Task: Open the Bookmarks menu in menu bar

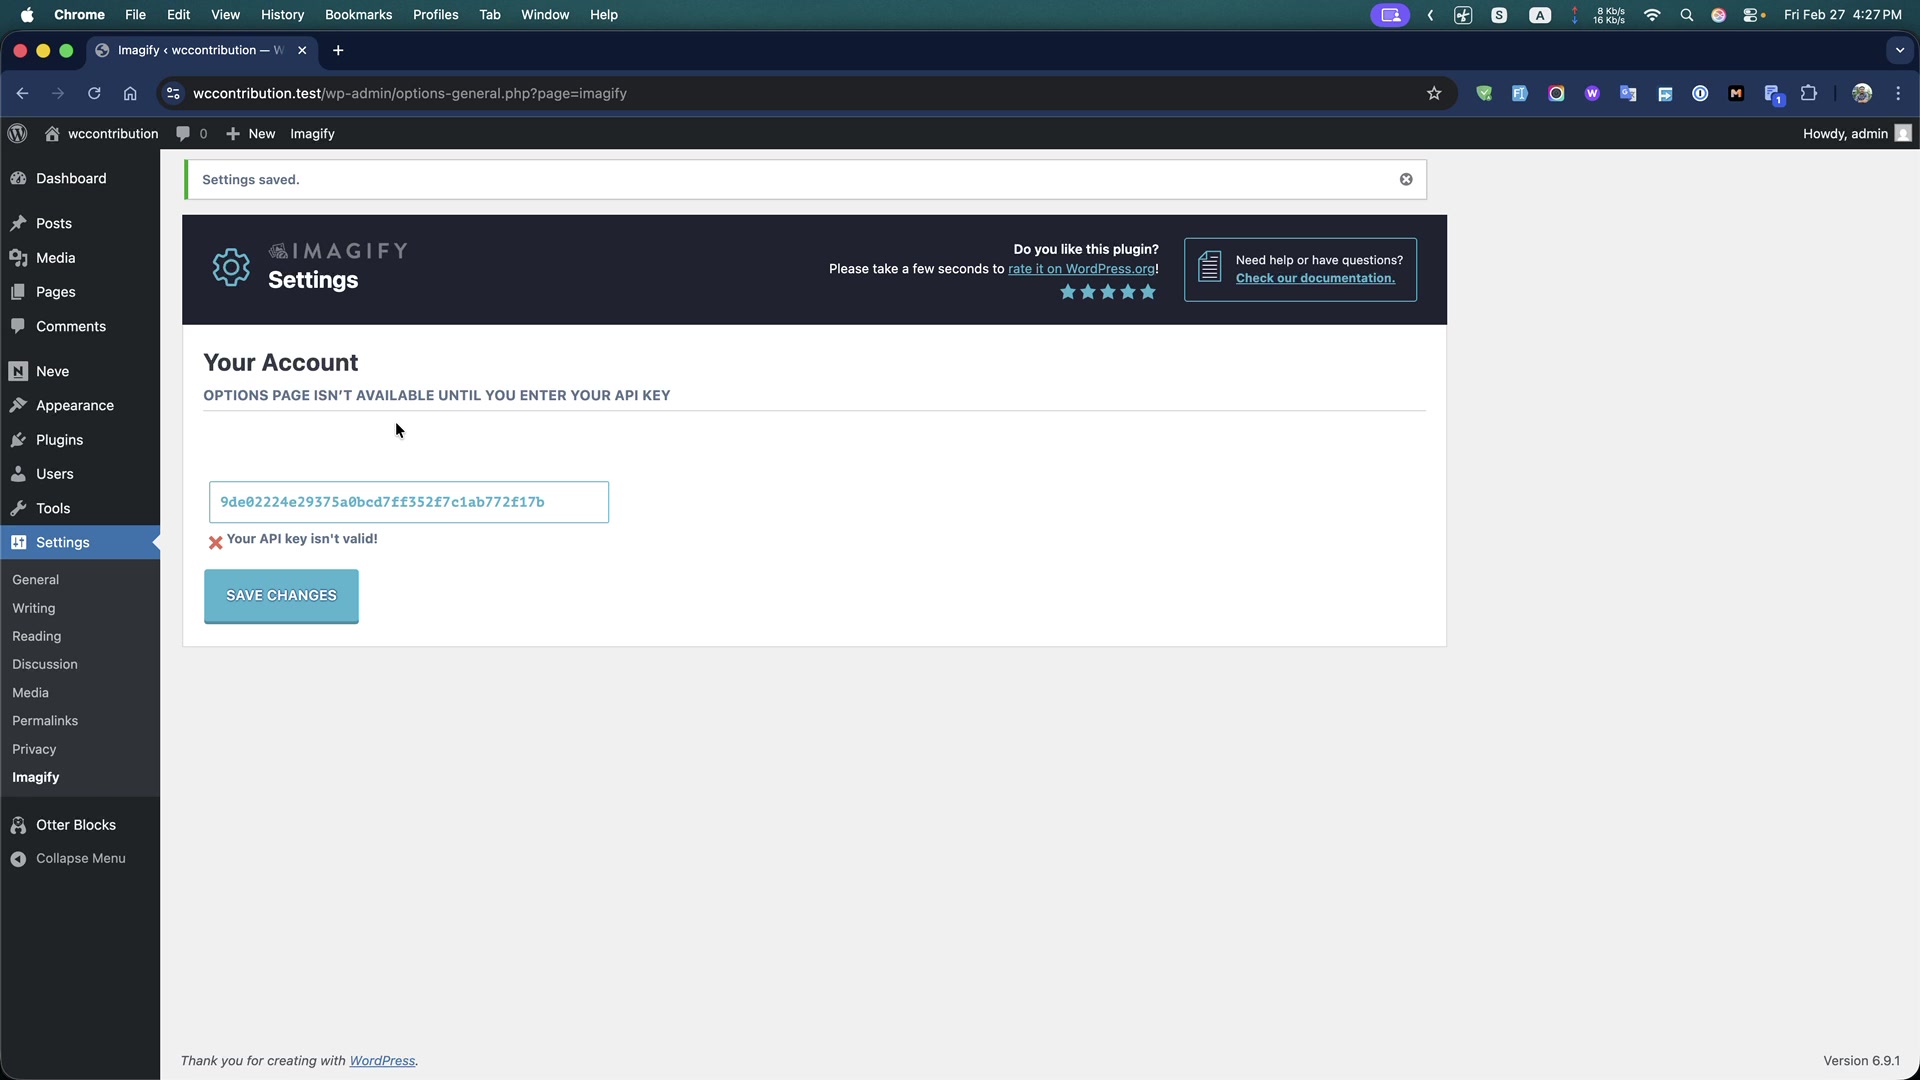Action: tap(358, 15)
